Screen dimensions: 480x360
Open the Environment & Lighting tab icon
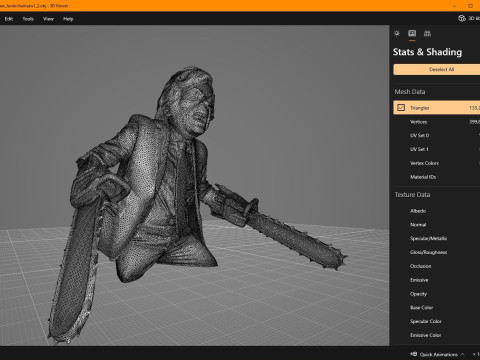[397, 33]
